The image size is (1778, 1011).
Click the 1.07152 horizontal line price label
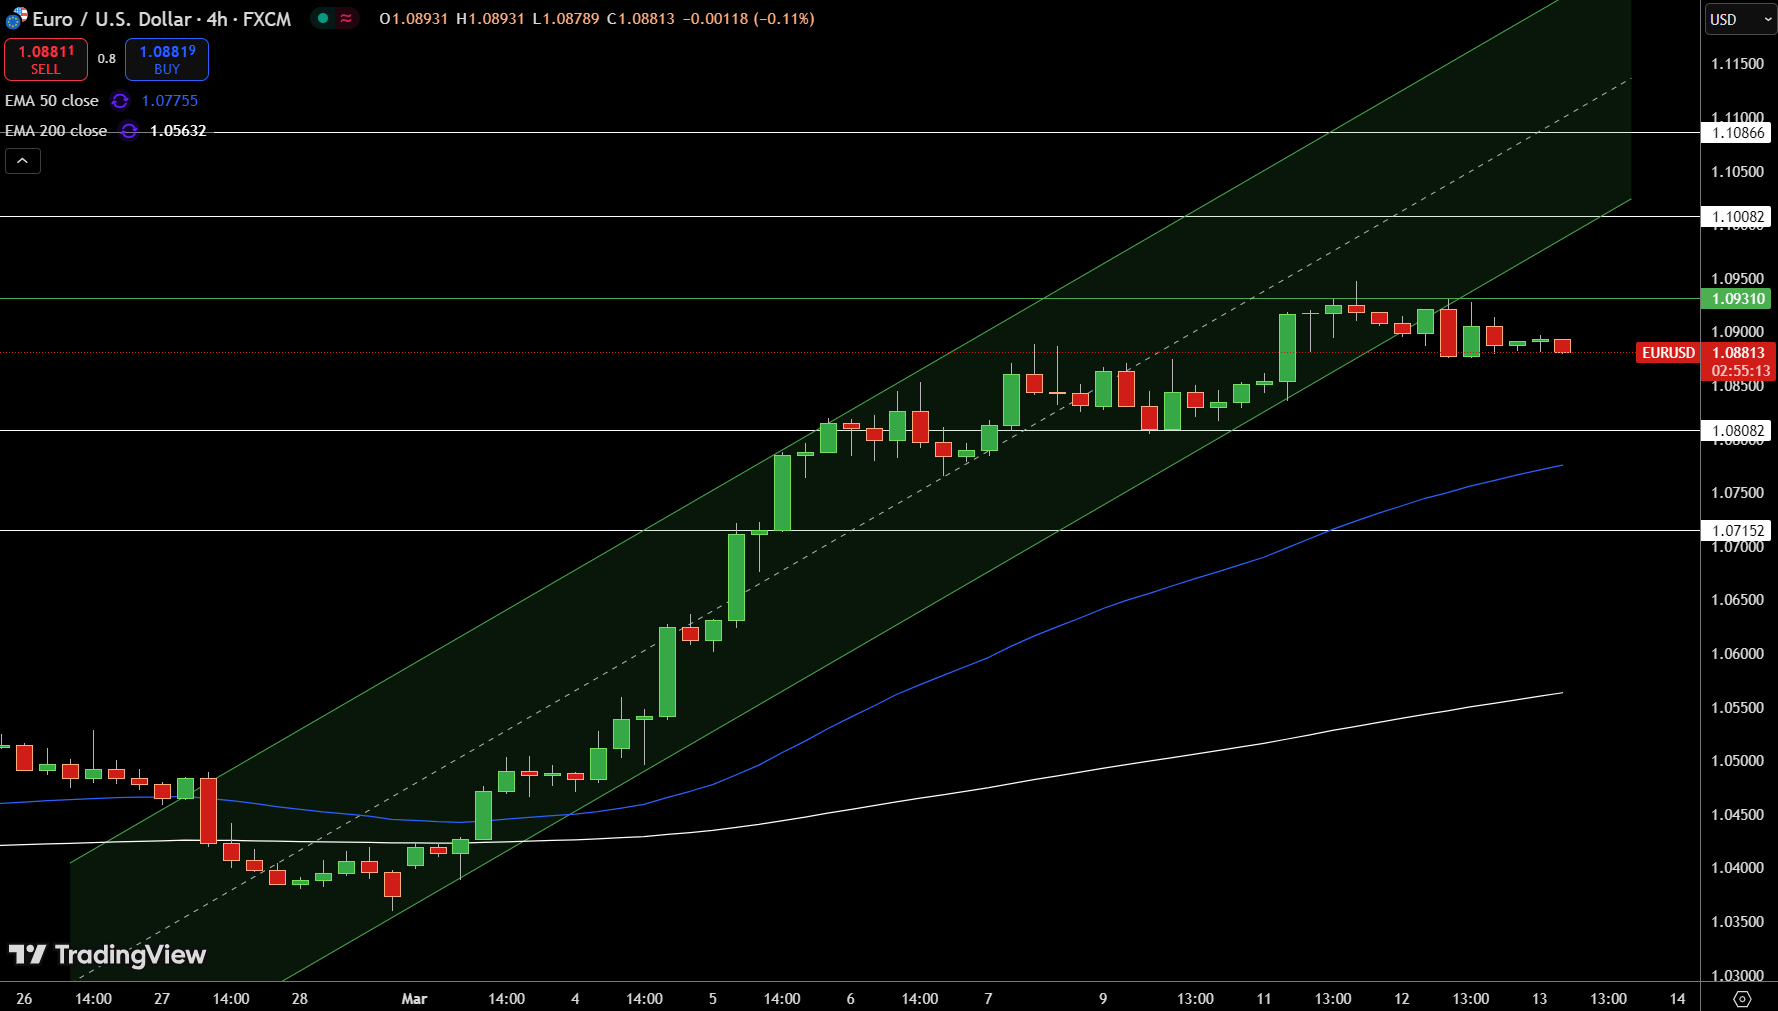(x=1736, y=530)
